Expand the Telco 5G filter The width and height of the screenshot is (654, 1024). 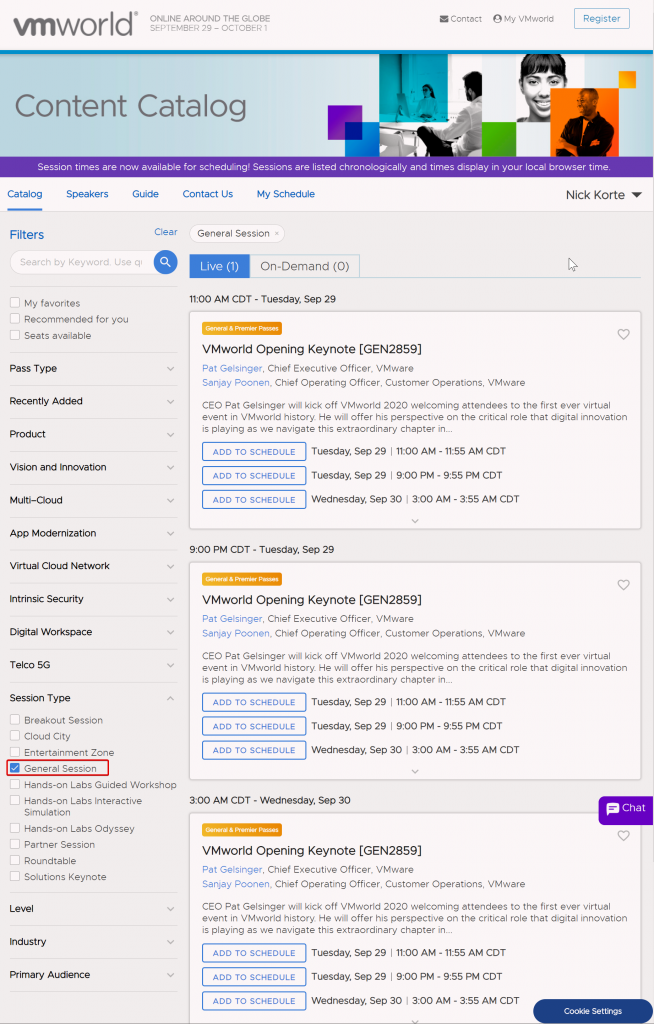[93, 665]
